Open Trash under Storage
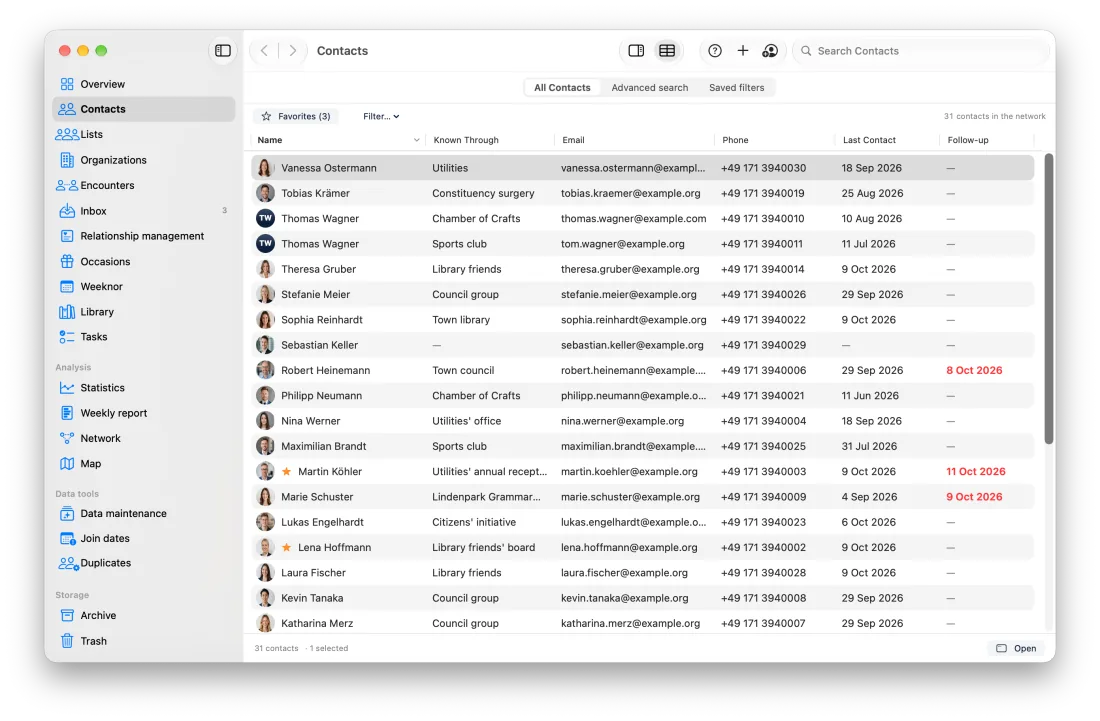Image resolution: width=1100 pixels, height=721 pixels. point(144,641)
